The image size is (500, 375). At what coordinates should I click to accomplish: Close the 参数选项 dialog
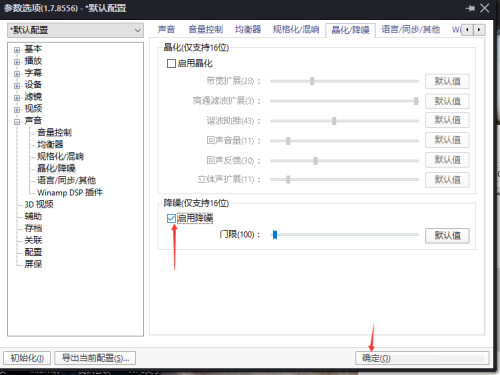point(485,8)
